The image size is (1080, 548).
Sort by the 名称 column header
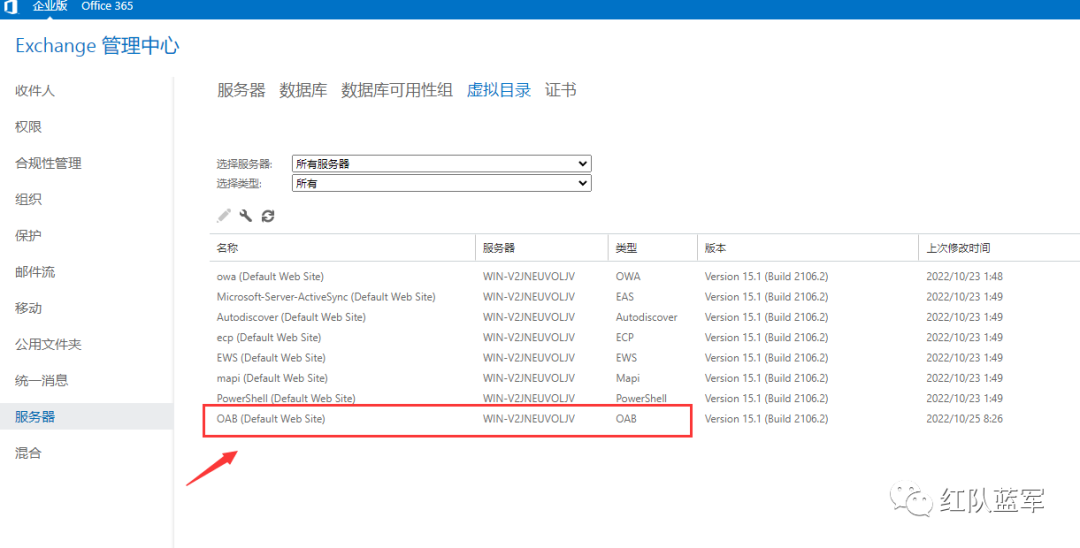342,248
